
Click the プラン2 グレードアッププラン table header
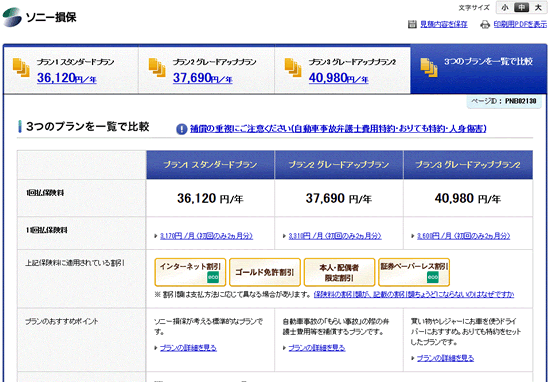click(339, 165)
